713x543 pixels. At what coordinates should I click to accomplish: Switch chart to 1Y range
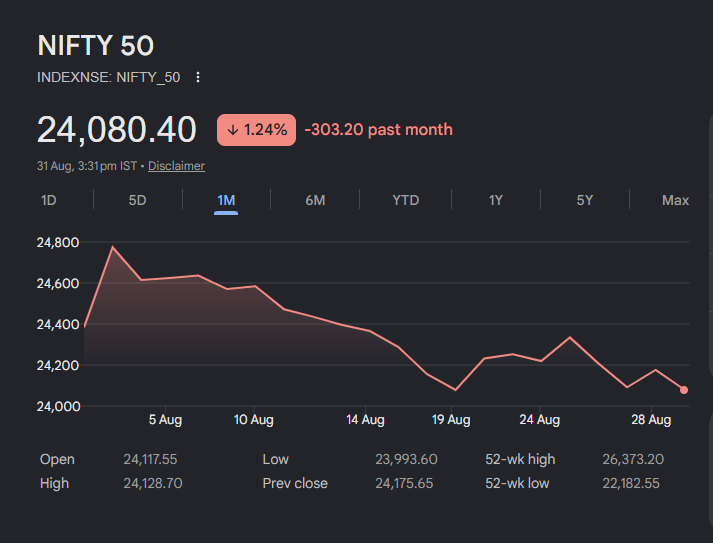(496, 200)
